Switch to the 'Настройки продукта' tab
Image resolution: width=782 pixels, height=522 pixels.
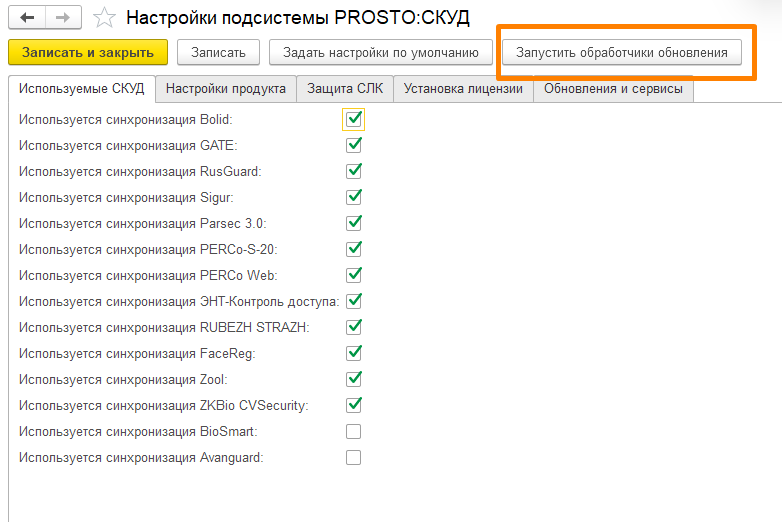point(226,89)
